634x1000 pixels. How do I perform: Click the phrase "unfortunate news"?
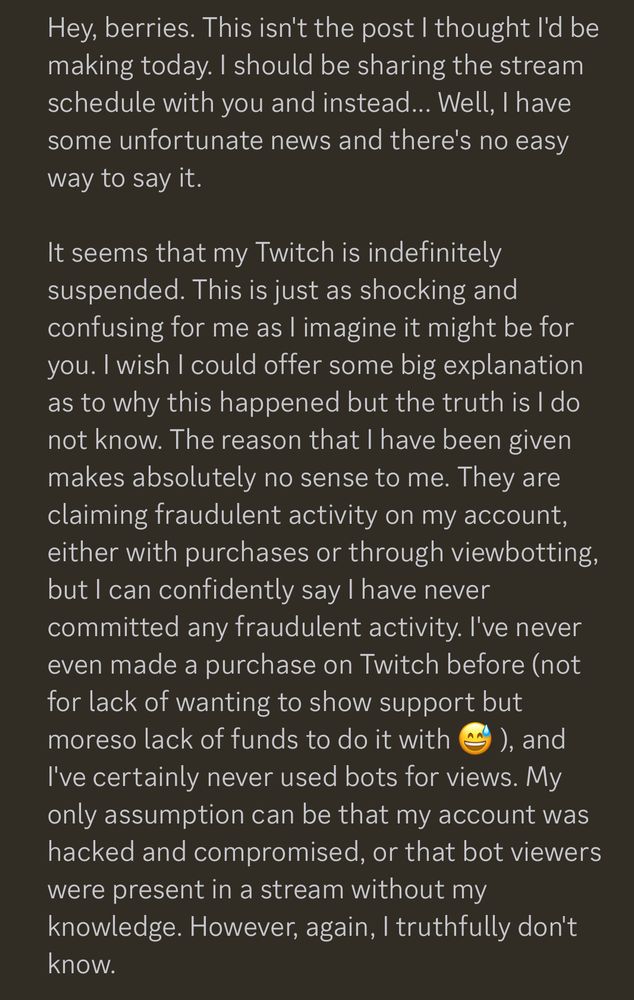pos(225,140)
